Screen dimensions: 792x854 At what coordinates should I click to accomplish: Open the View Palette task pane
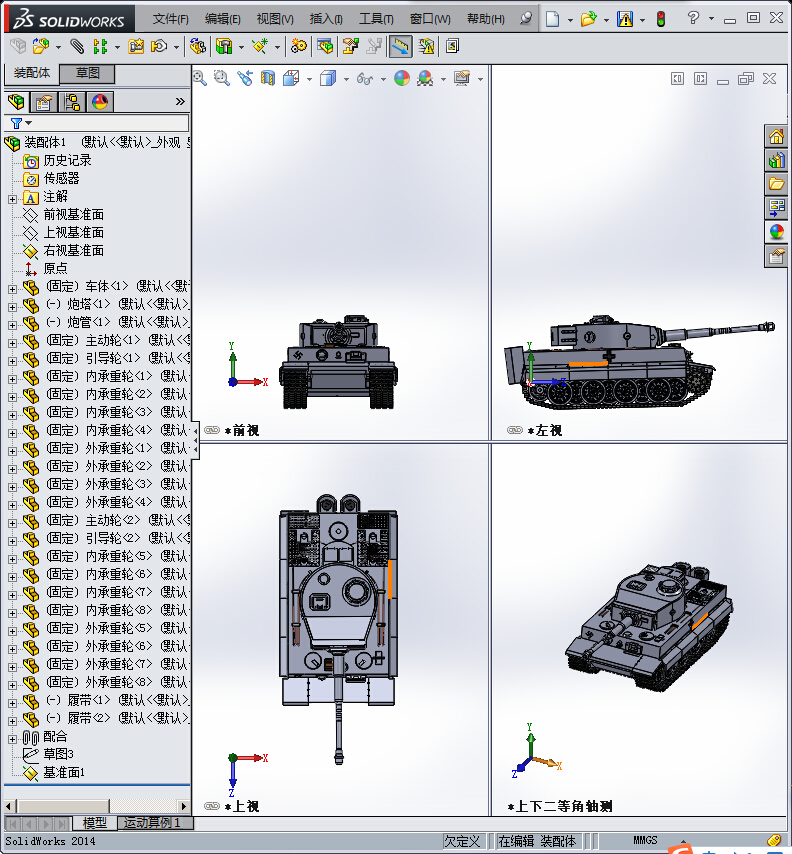(776, 208)
